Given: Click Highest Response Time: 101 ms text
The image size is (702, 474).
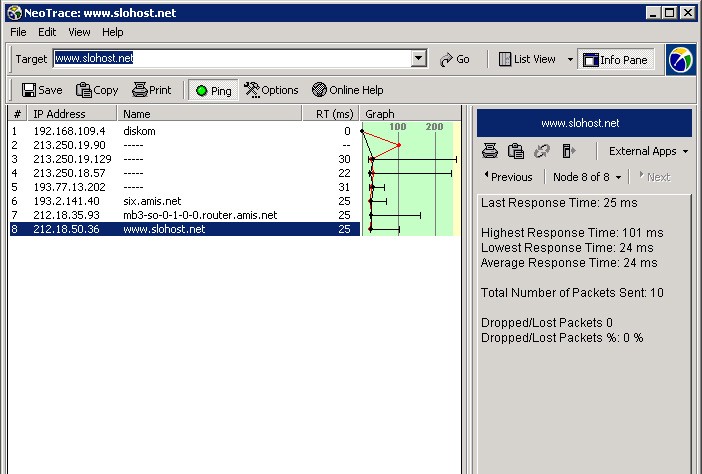Looking at the screenshot, I should click(x=572, y=233).
